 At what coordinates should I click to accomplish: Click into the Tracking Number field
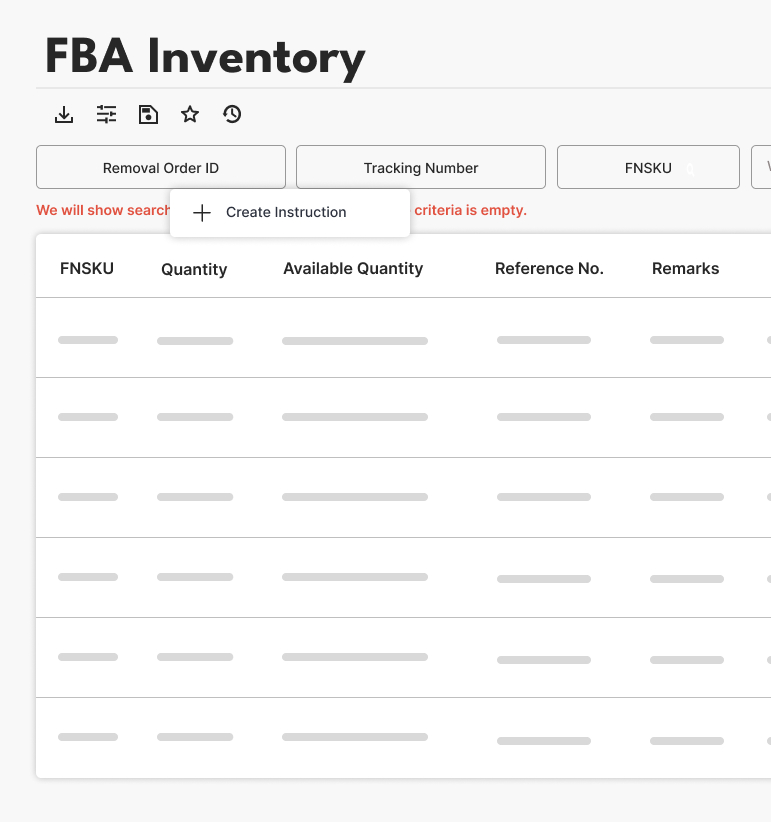[421, 167]
